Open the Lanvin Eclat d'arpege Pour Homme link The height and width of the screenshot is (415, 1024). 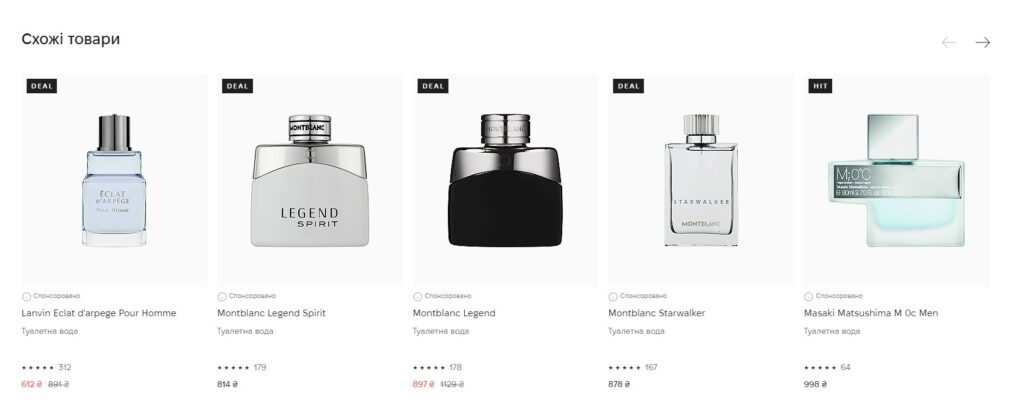[99, 313]
